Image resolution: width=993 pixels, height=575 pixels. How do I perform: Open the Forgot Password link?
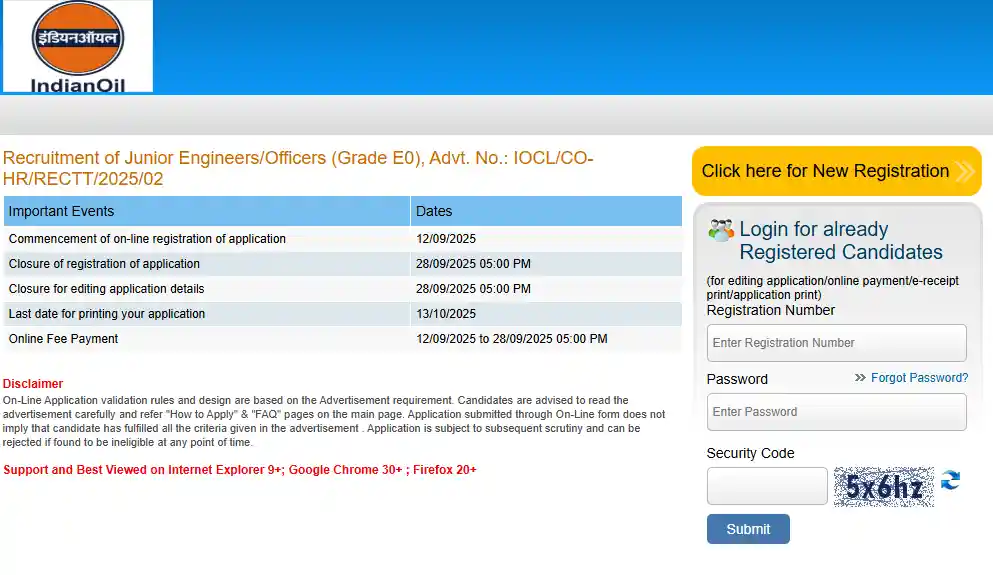click(919, 378)
